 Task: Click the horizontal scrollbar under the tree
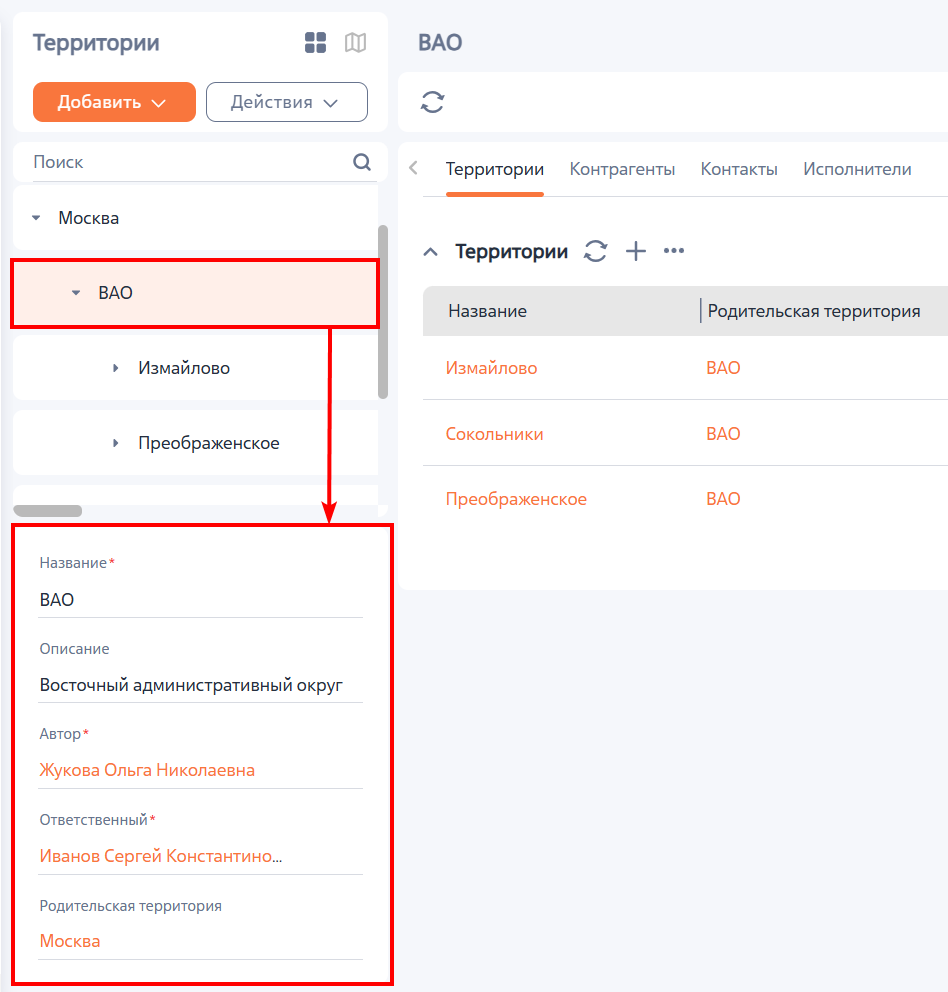[47, 511]
